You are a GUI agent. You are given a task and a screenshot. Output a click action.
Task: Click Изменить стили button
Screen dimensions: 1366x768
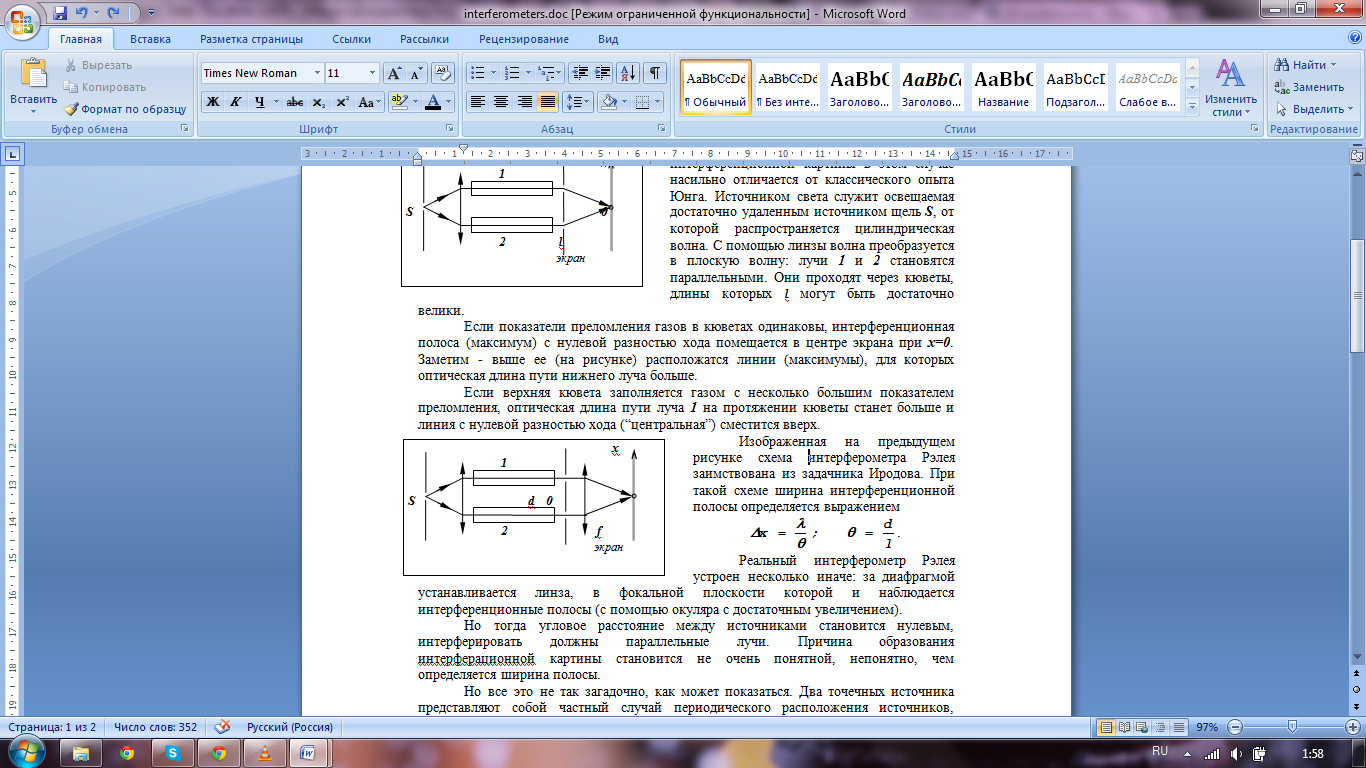(1231, 87)
